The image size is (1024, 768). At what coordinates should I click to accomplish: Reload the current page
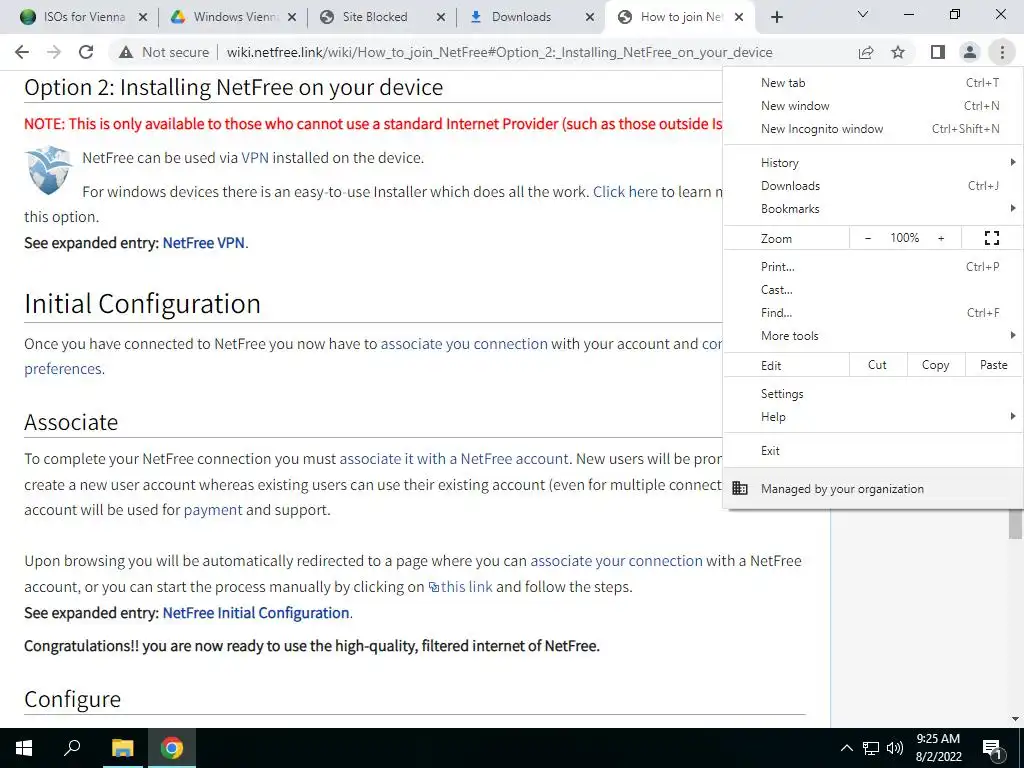click(86, 52)
